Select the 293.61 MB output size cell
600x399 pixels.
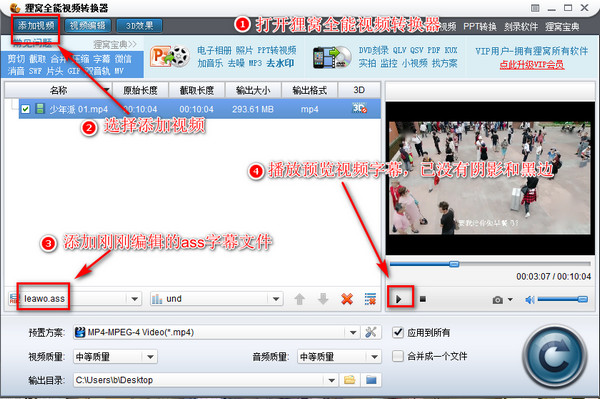click(253, 109)
